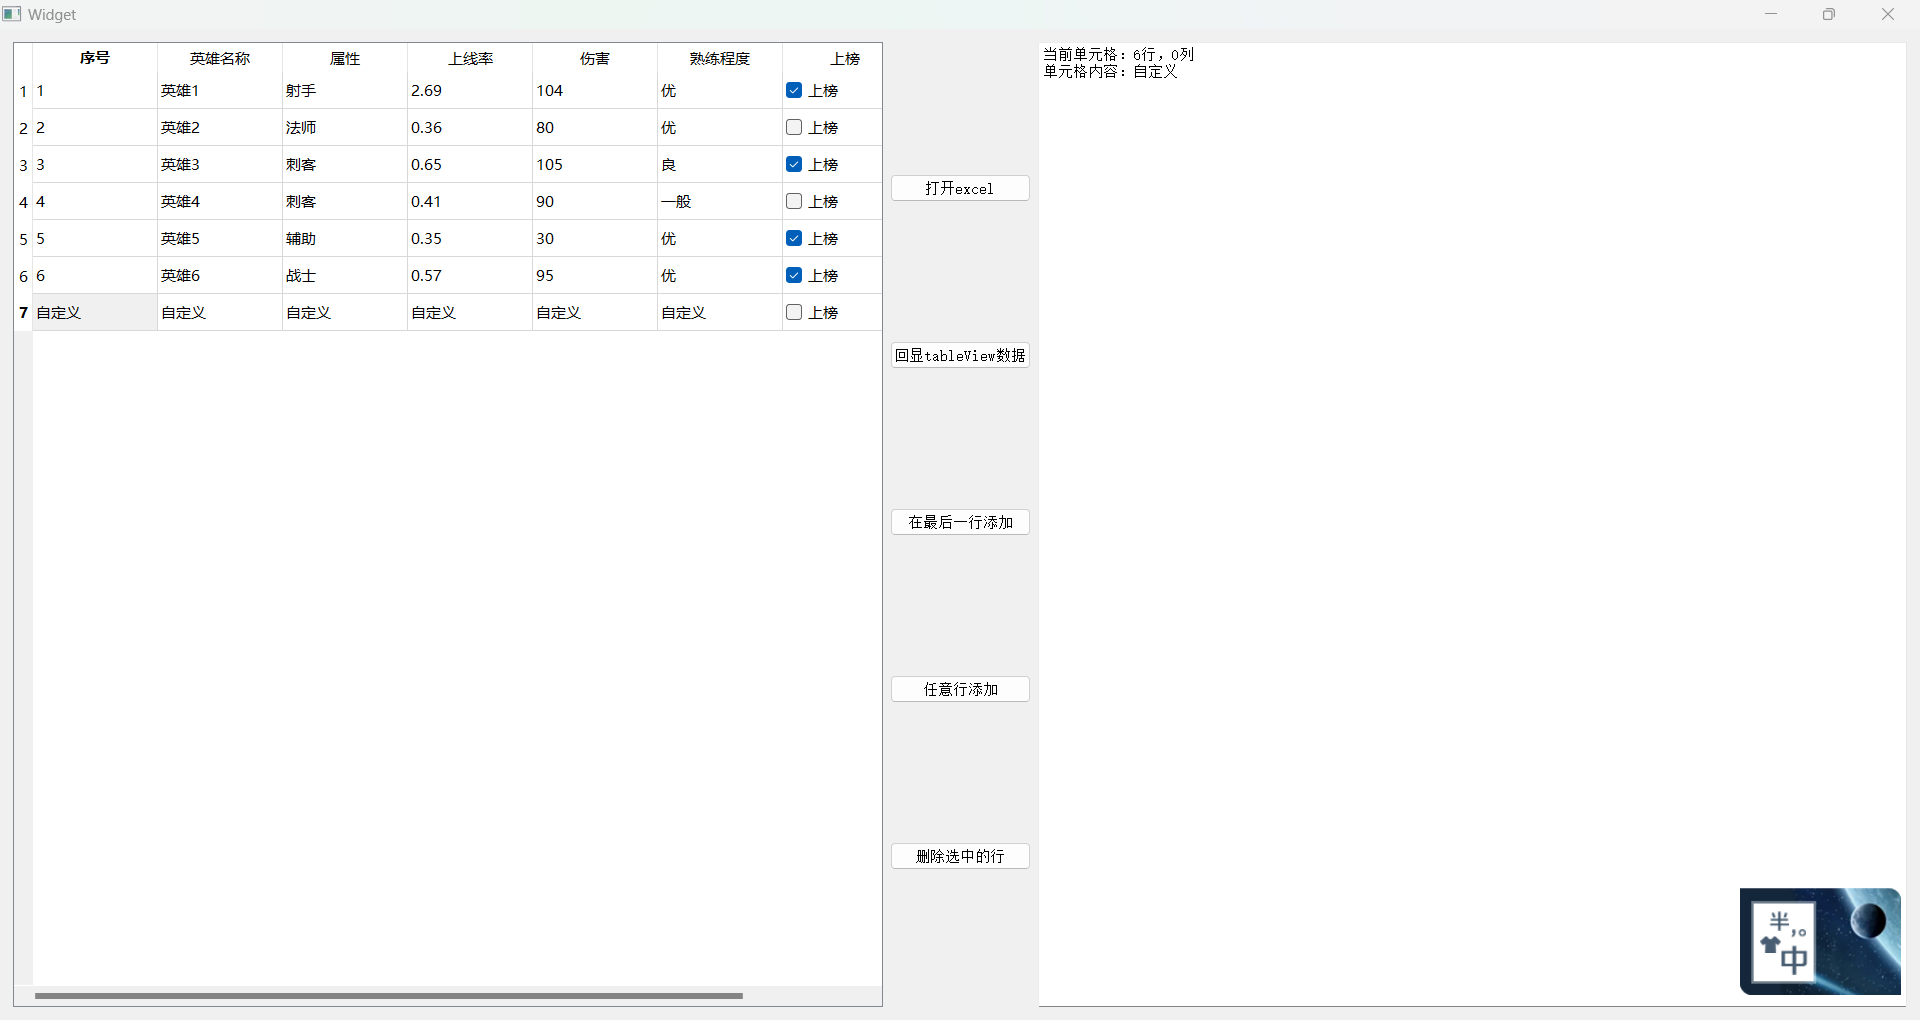Click the 英雄名称 column header

click(219, 58)
